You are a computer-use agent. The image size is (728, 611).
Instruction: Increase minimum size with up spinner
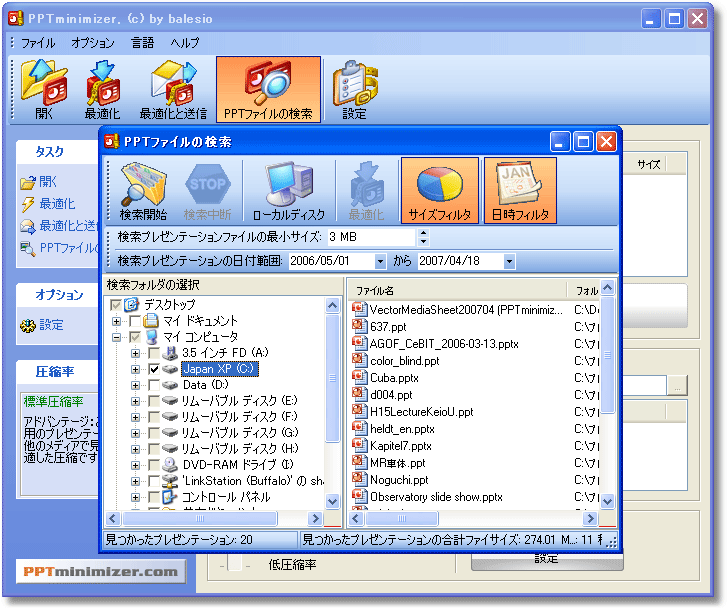423,233
